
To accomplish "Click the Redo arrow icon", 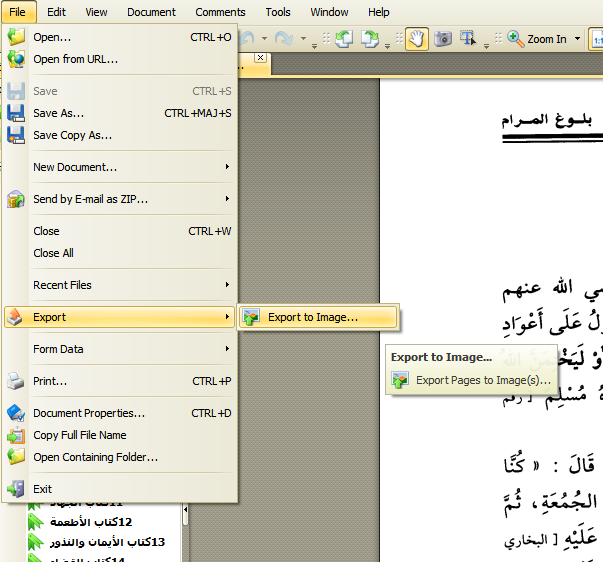I will point(284,39).
